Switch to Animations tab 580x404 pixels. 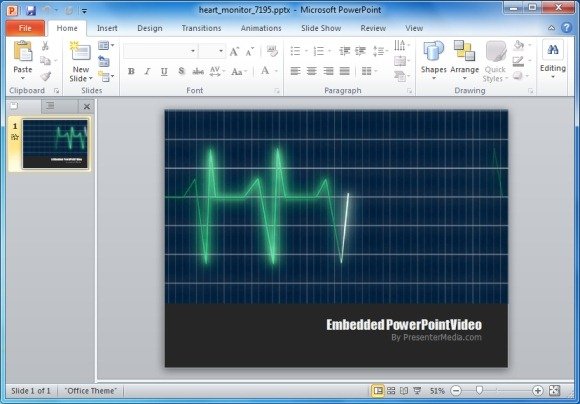[261, 28]
